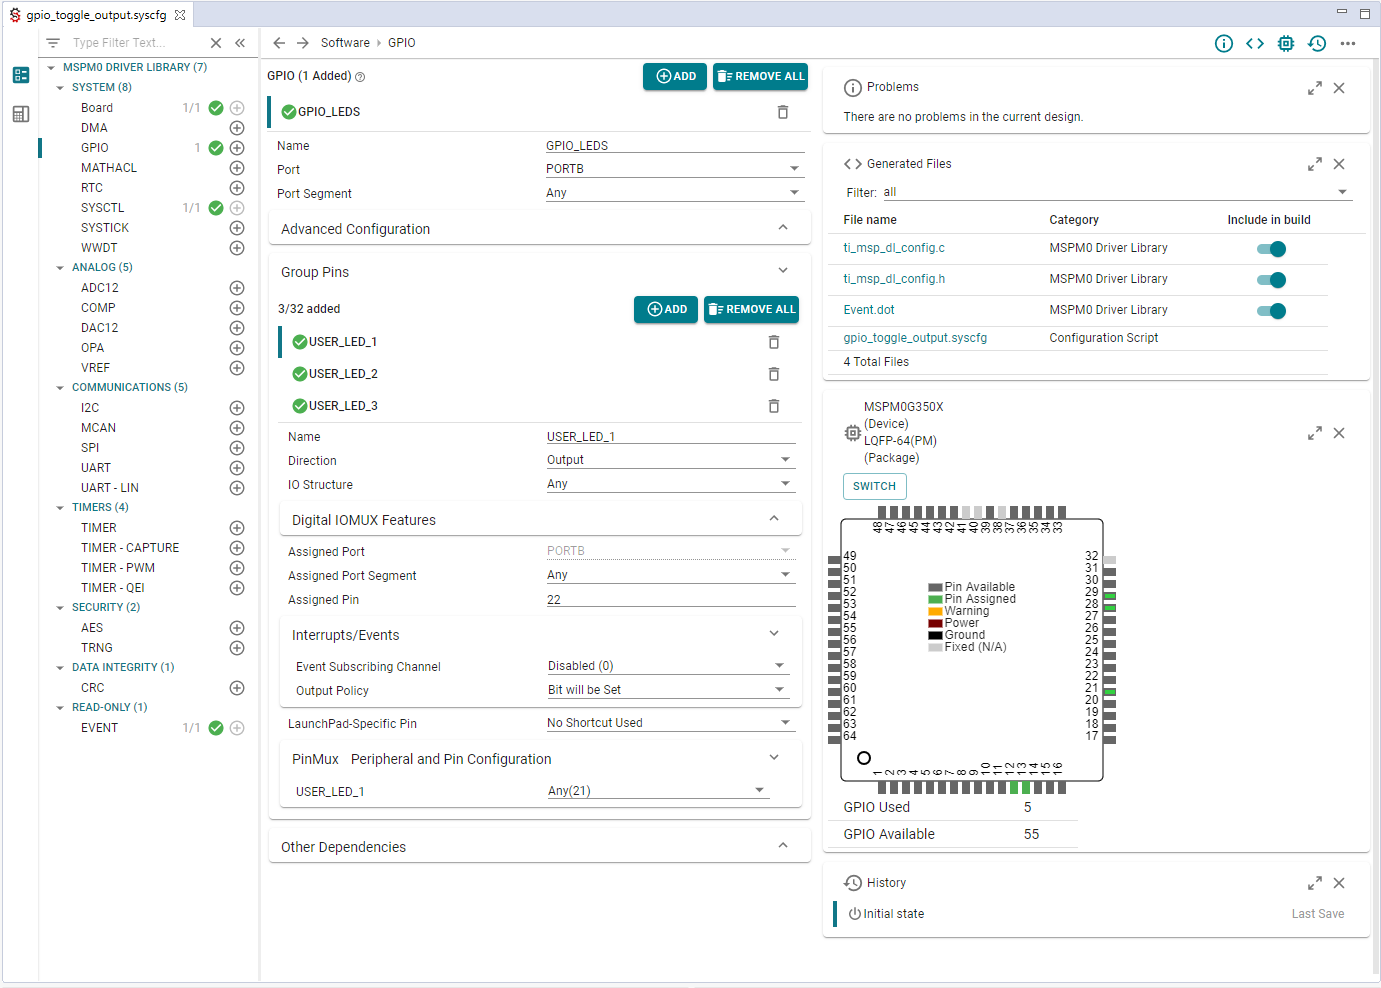
Task: Open the more options ellipsis menu
Action: [x=1348, y=43]
